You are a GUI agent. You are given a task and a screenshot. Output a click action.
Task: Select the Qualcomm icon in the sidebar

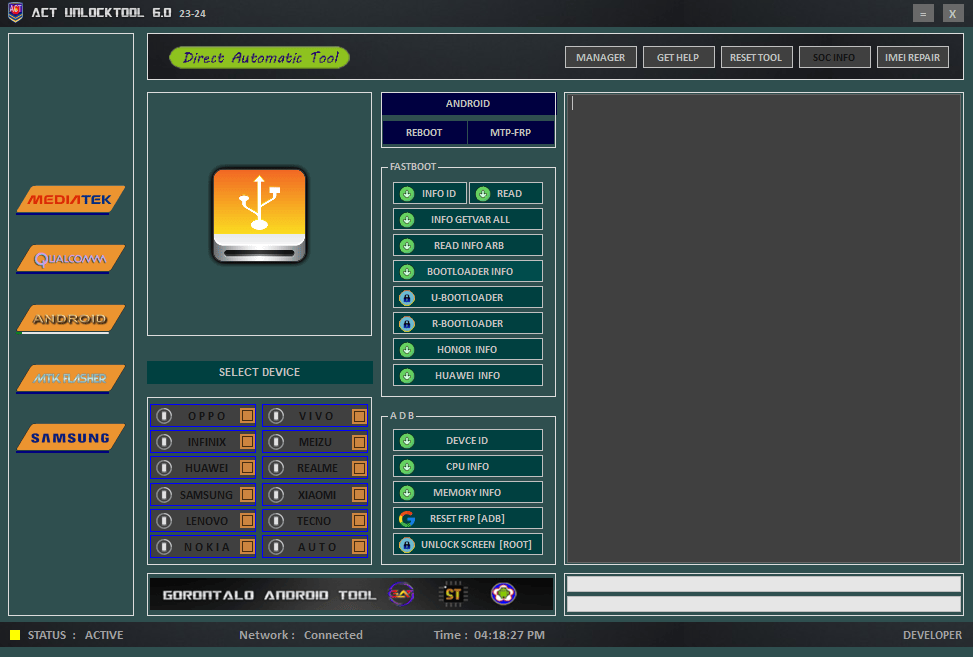(70, 258)
